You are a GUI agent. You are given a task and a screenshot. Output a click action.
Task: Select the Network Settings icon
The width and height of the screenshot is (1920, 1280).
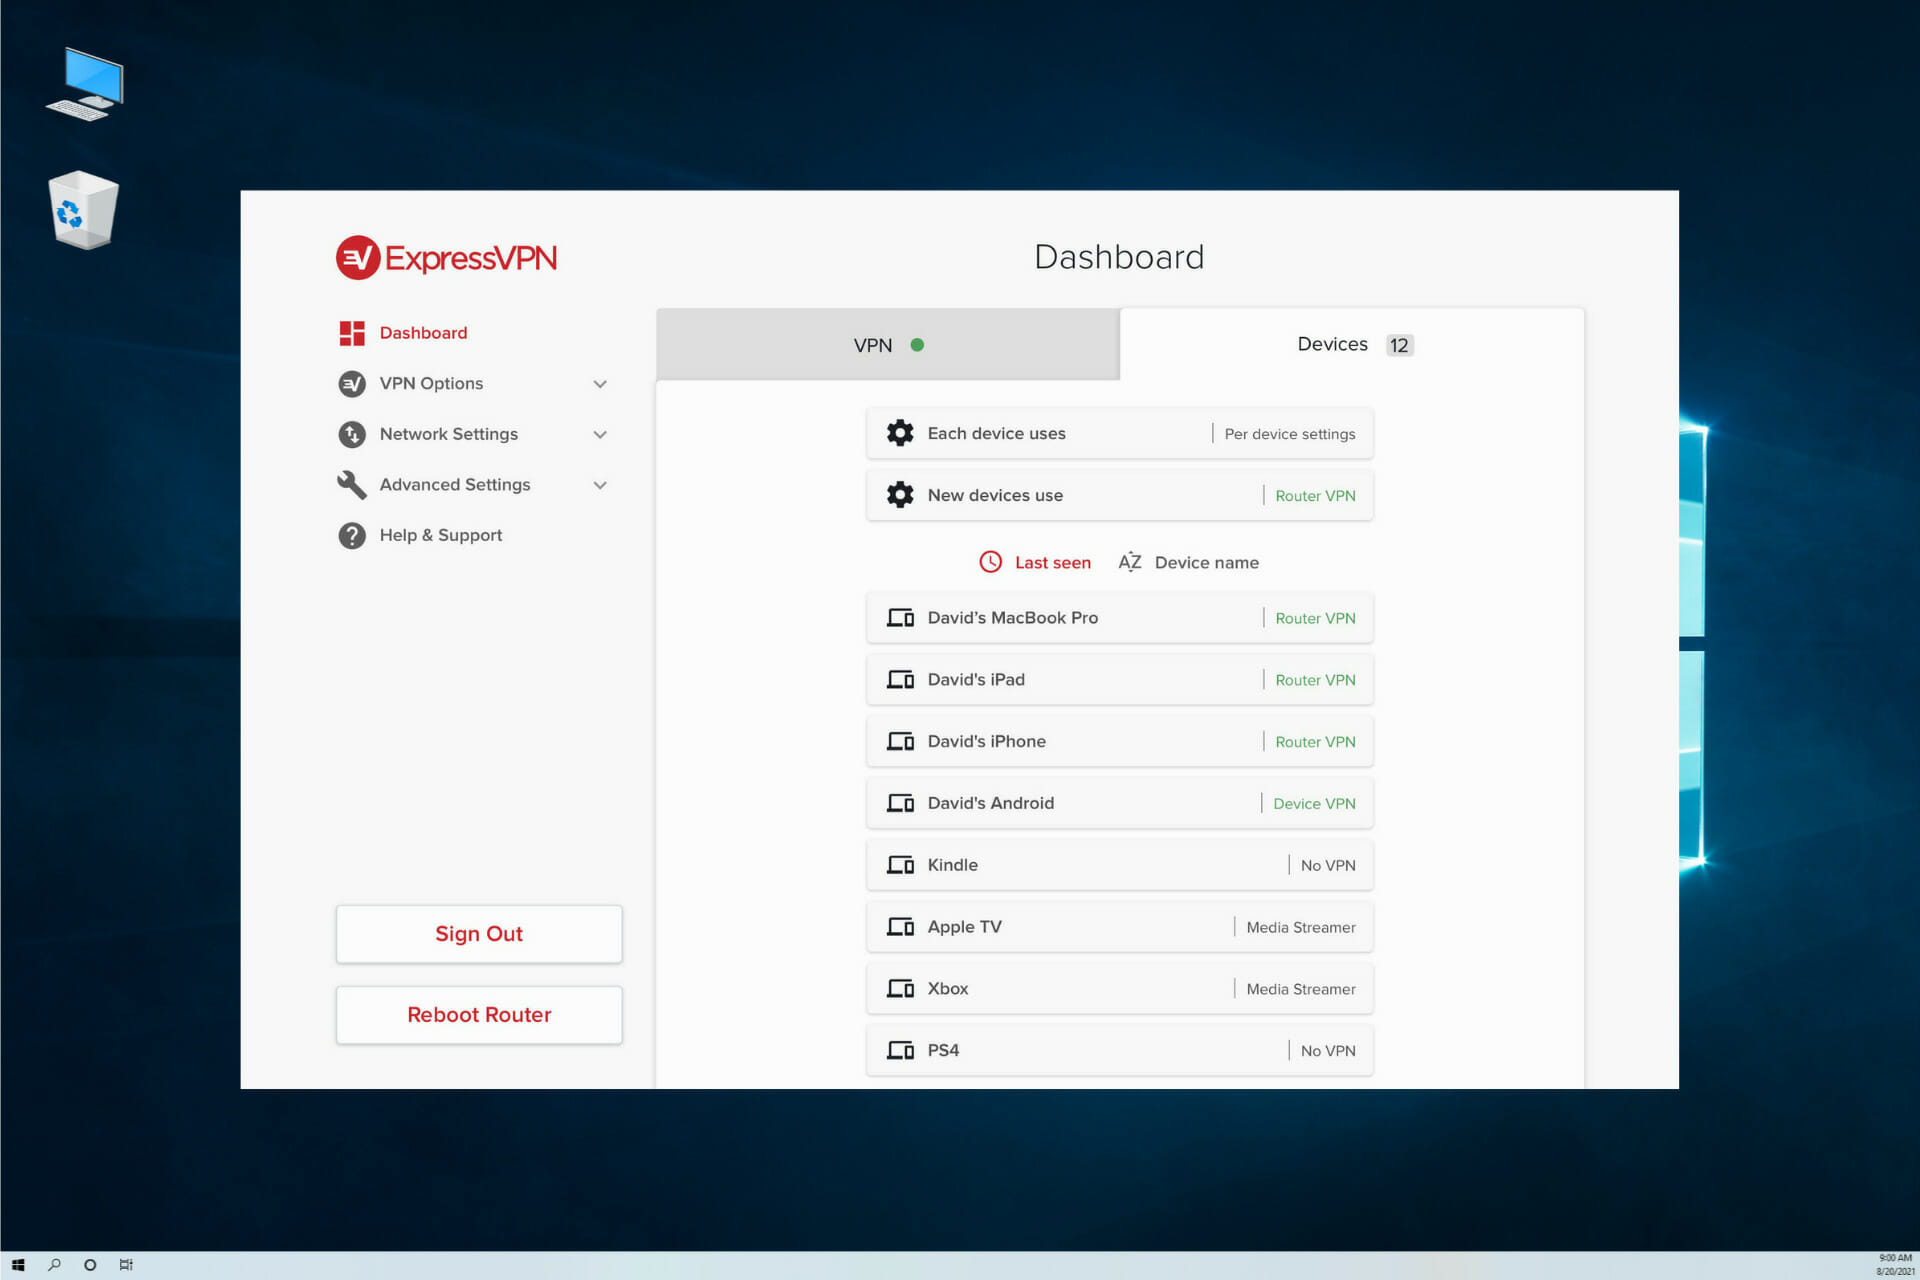(352, 434)
